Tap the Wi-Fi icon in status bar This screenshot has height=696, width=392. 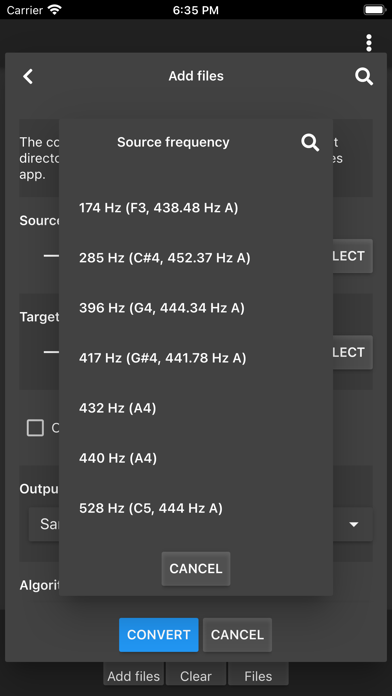tap(55, 10)
